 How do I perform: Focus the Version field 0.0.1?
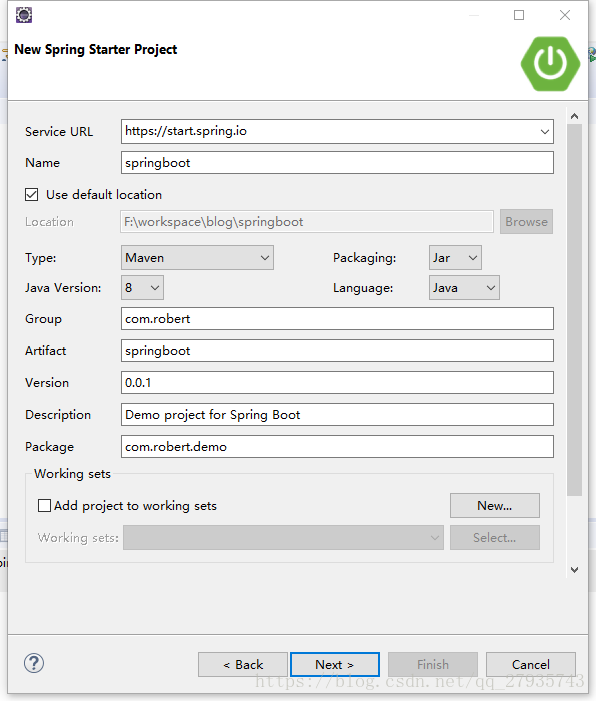click(337, 383)
